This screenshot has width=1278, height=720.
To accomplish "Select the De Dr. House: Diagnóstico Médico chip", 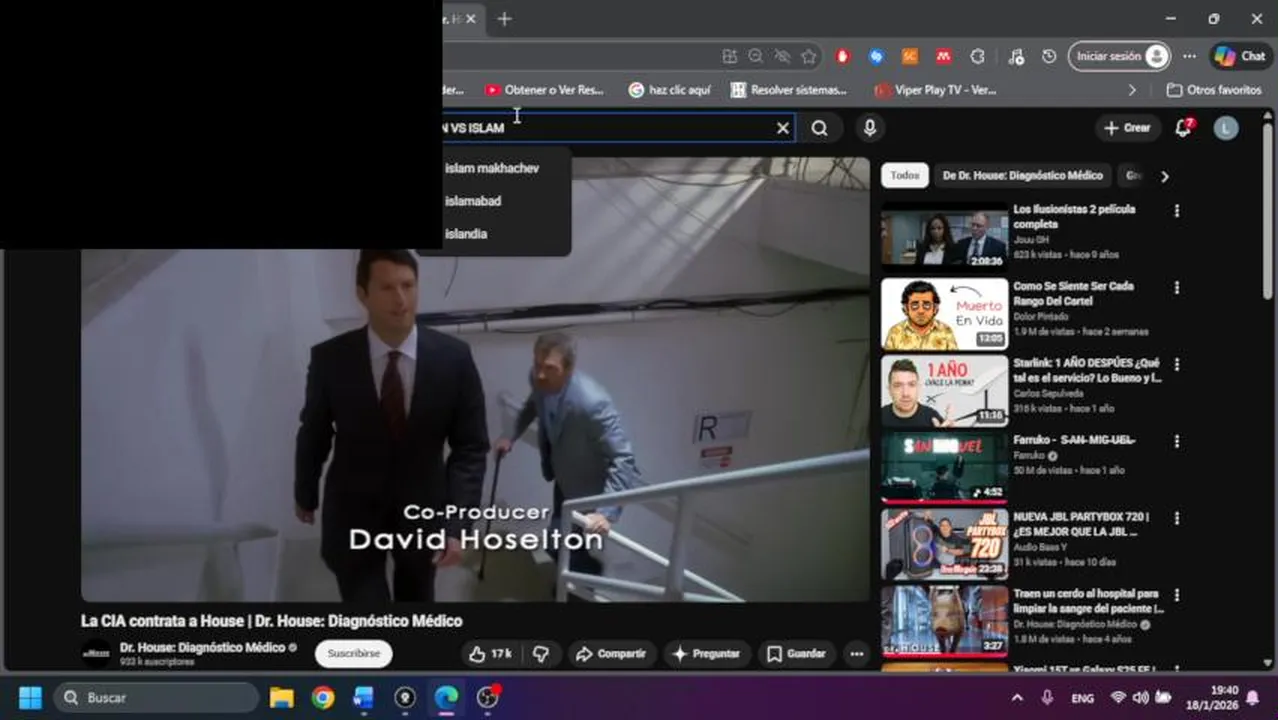I will (x=1023, y=175).
